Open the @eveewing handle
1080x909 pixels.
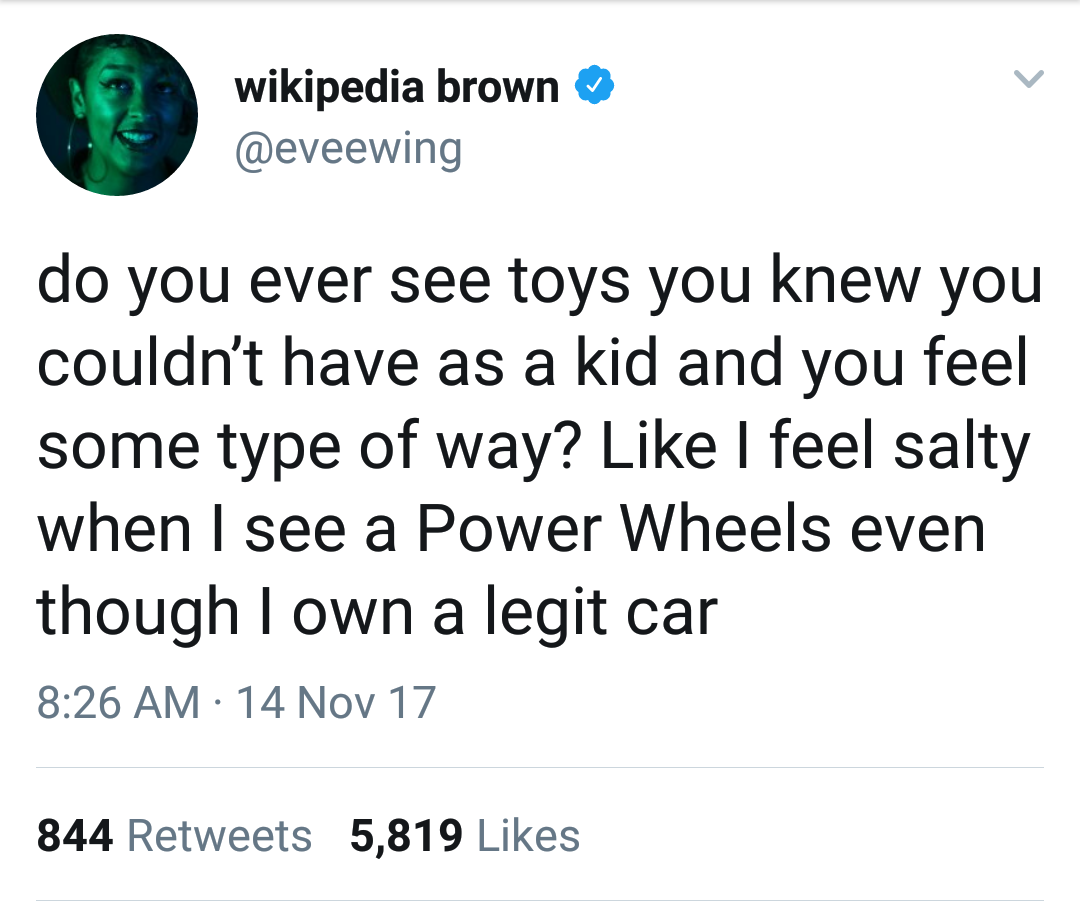click(x=349, y=148)
